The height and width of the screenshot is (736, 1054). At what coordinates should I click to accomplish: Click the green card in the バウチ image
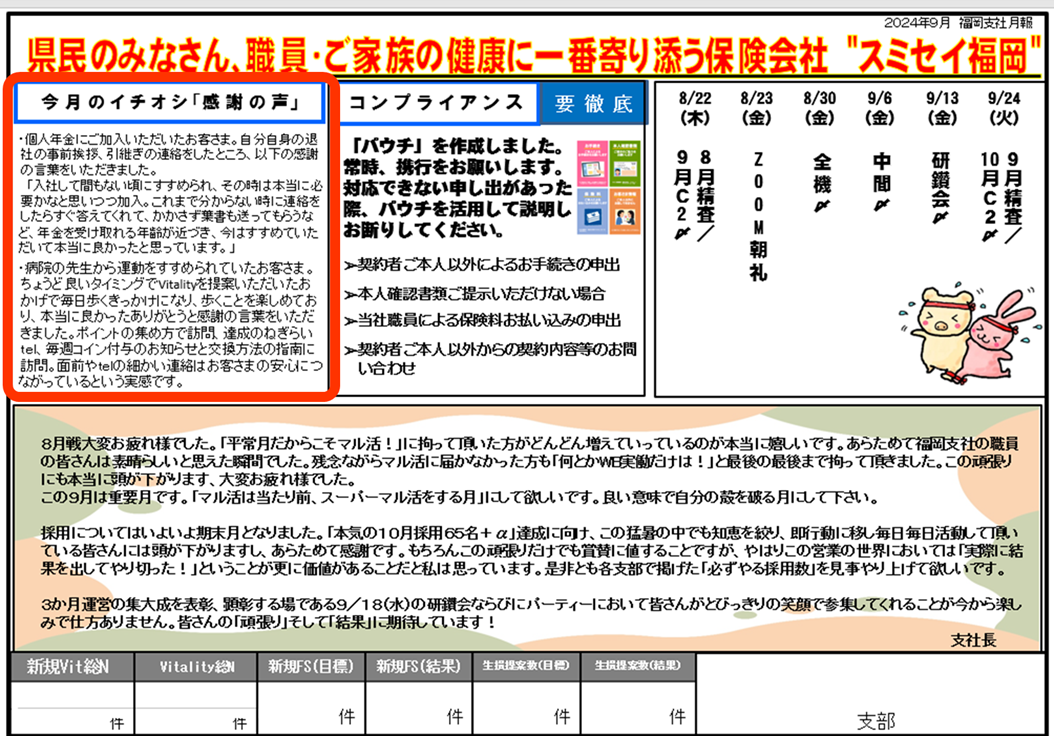click(625, 163)
